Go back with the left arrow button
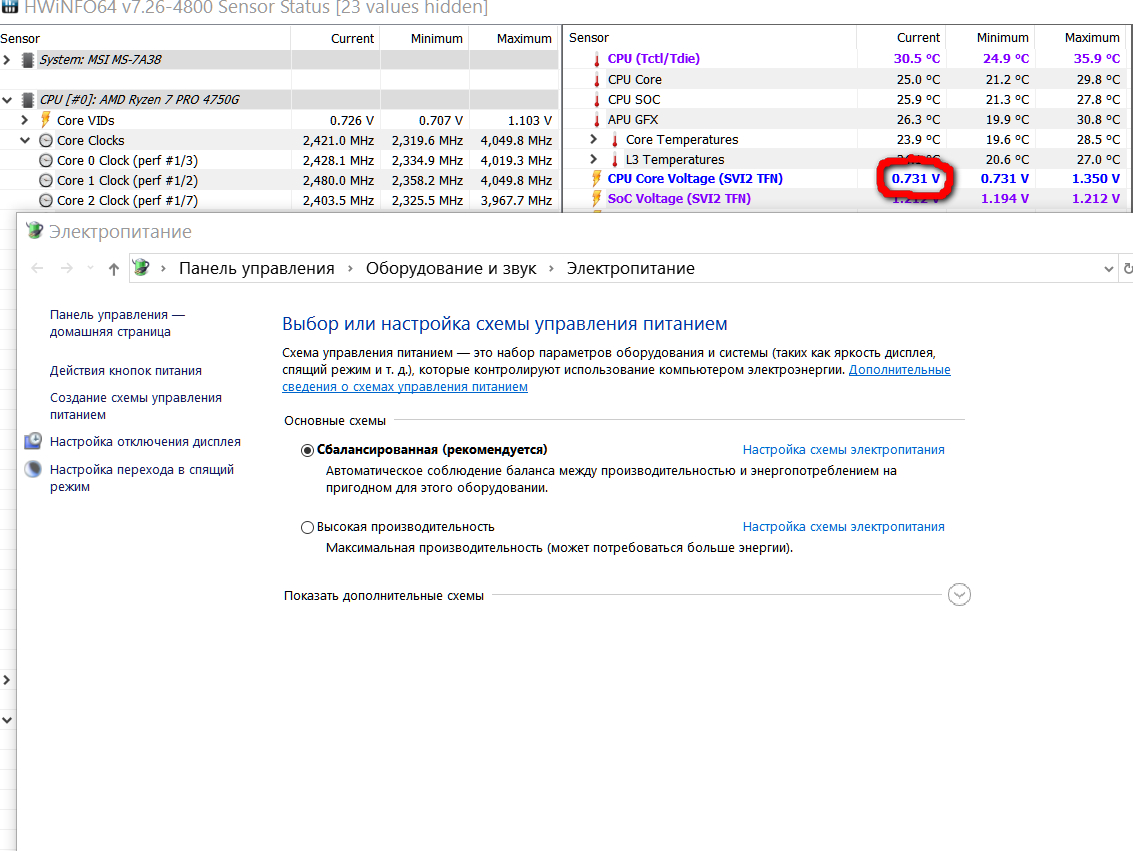1133x851 pixels. point(38,269)
